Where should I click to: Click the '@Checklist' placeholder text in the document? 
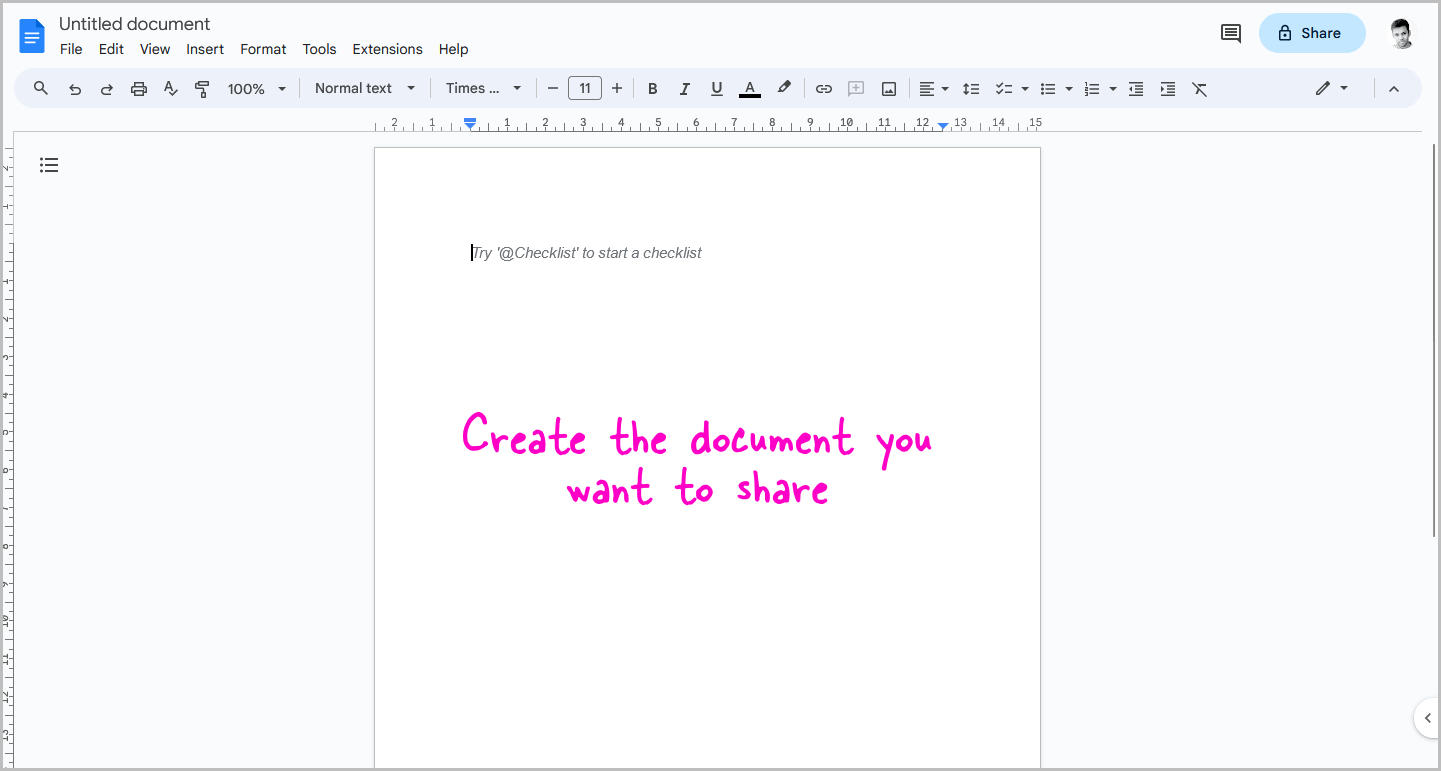pyautogui.click(x=587, y=253)
